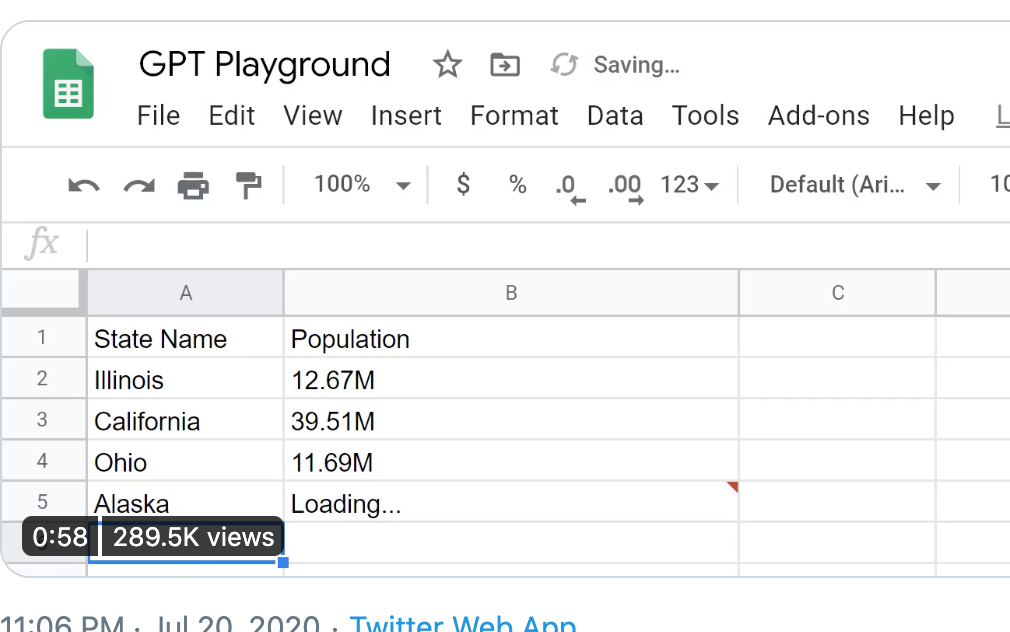
Task: Open the Help menu
Action: 926,116
